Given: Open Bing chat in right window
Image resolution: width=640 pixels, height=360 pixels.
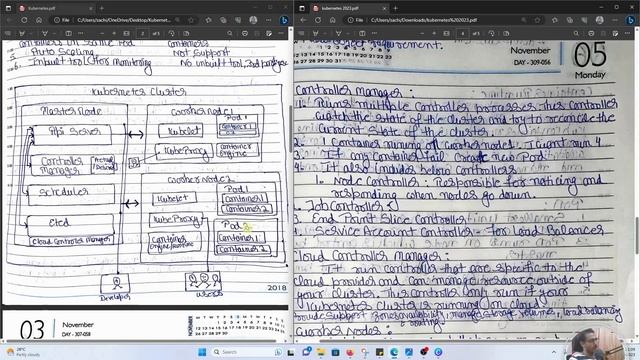Looking at the screenshot, I should (x=631, y=20).
